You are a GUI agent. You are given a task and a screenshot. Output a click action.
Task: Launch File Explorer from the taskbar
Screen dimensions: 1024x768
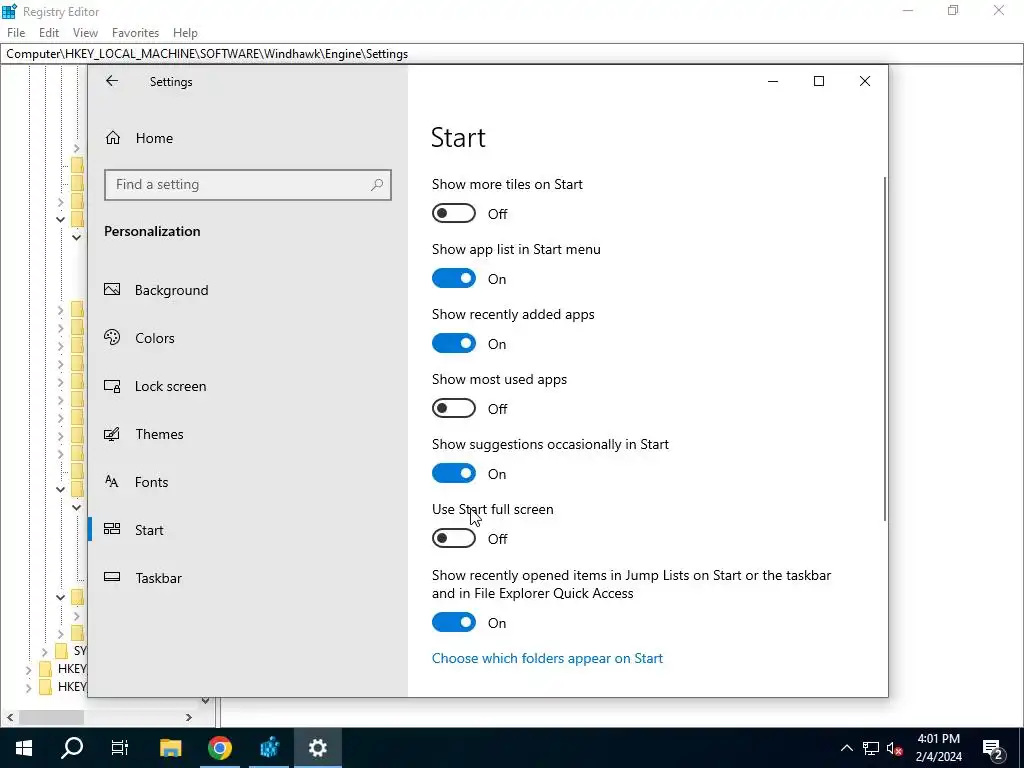170,748
